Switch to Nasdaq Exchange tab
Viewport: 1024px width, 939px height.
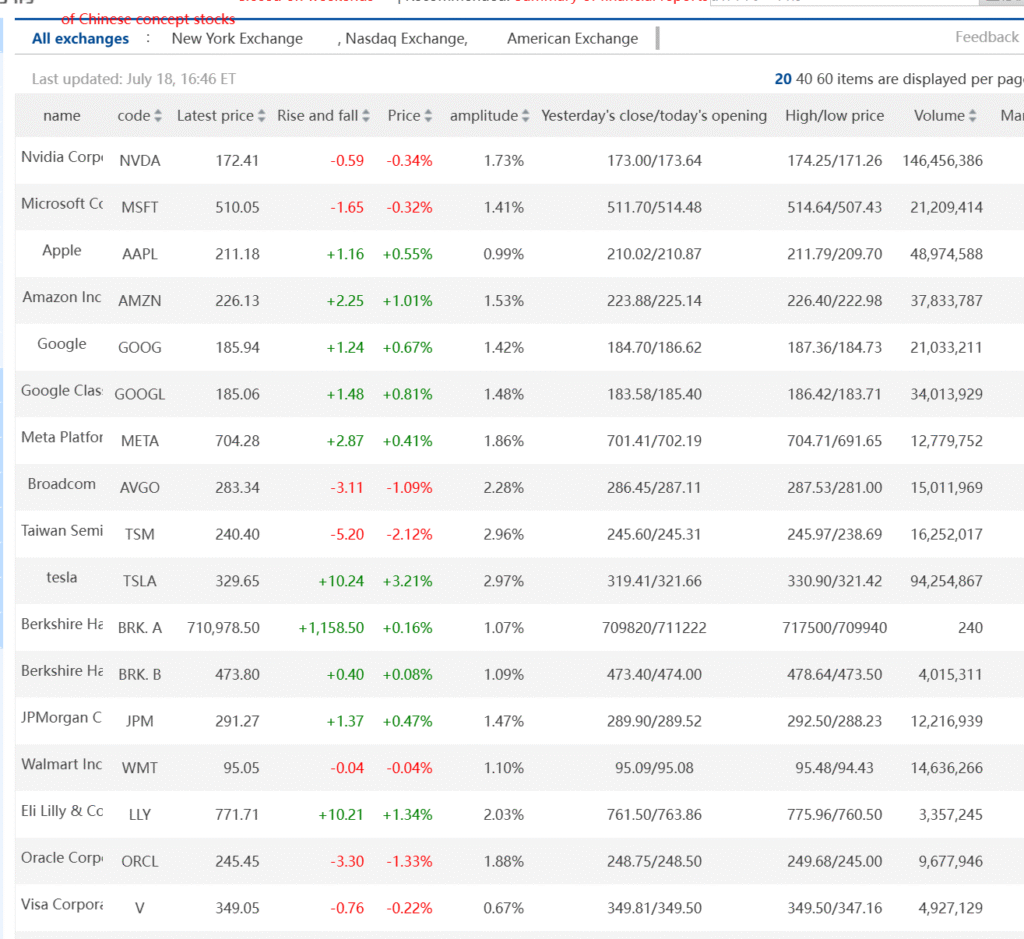405,39
